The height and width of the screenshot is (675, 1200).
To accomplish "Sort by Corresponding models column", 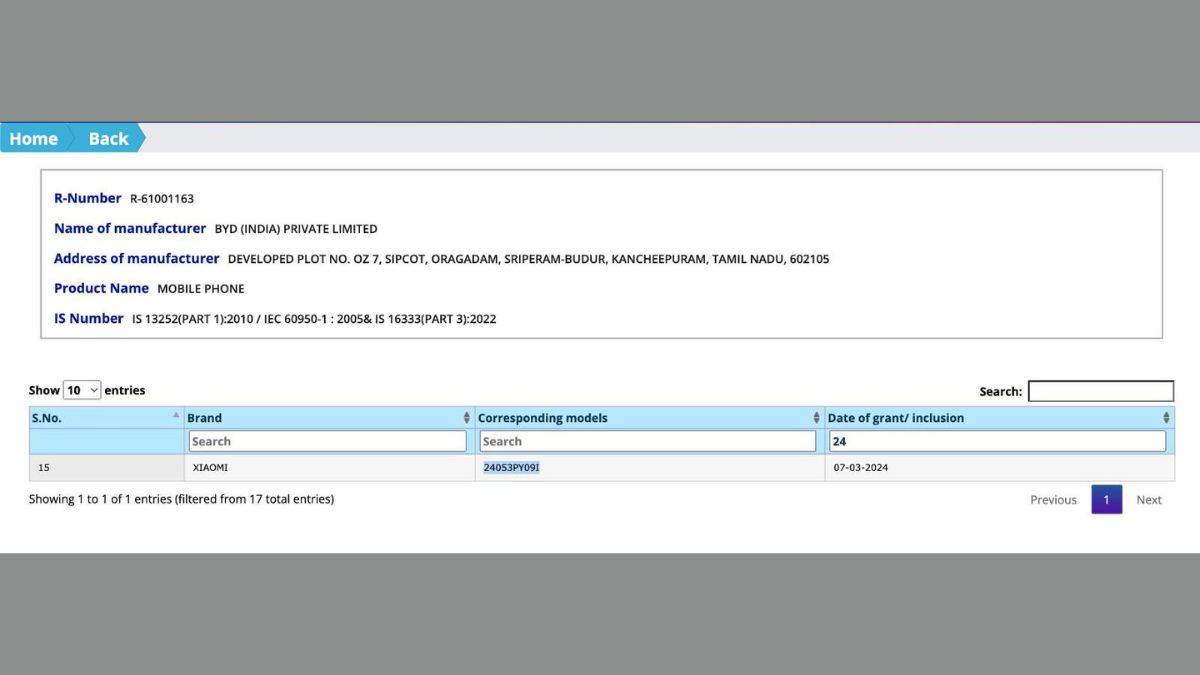I will pyautogui.click(x=649, y=418).
